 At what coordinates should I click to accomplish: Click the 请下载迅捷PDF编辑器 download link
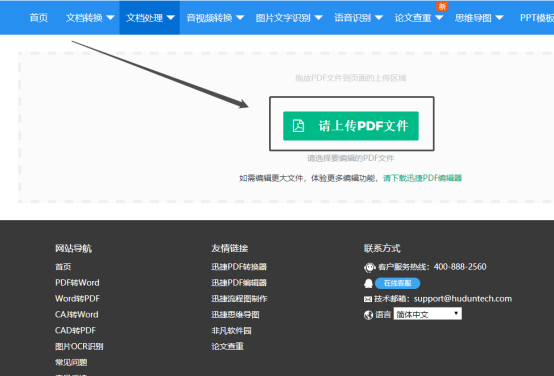422,178
